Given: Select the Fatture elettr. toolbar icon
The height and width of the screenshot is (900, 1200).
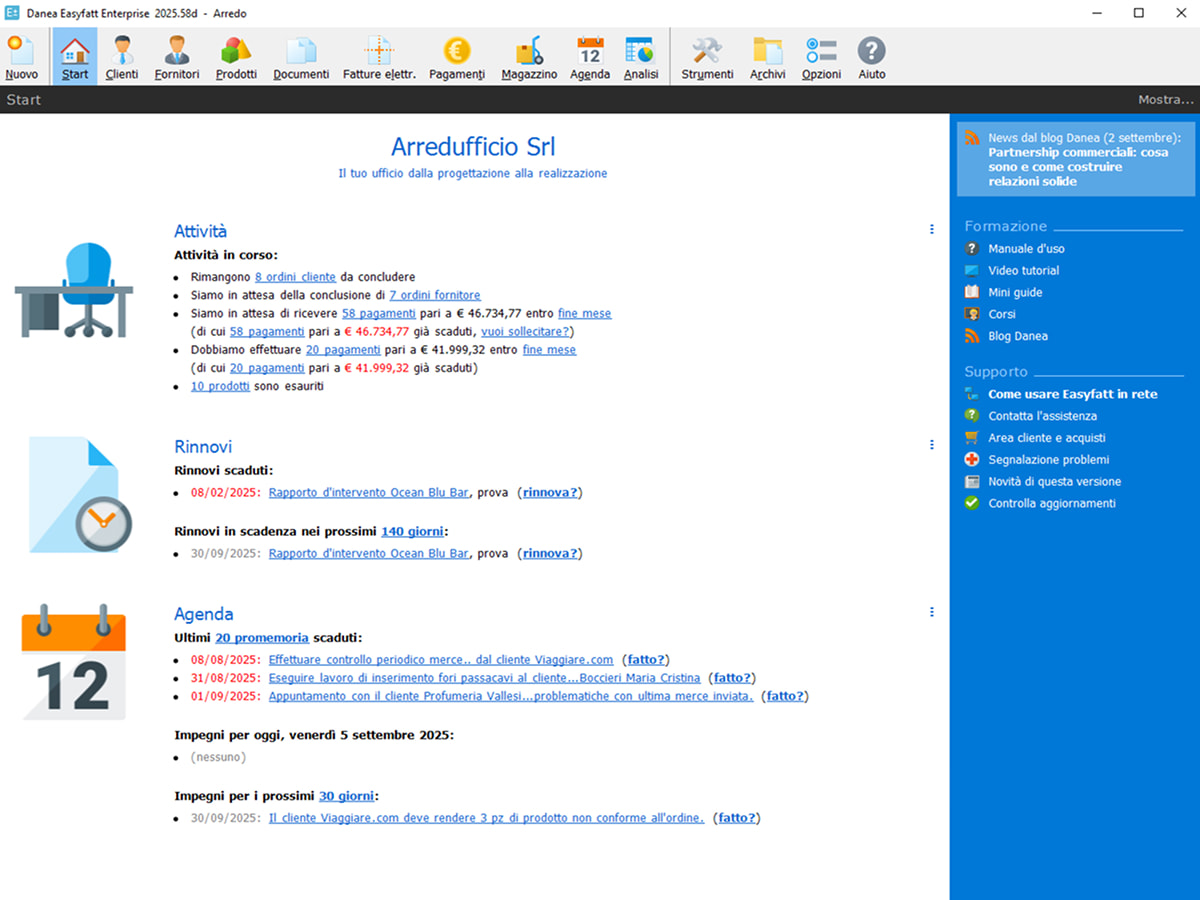Looking at the screenshot, I should [x=379, y=57].
